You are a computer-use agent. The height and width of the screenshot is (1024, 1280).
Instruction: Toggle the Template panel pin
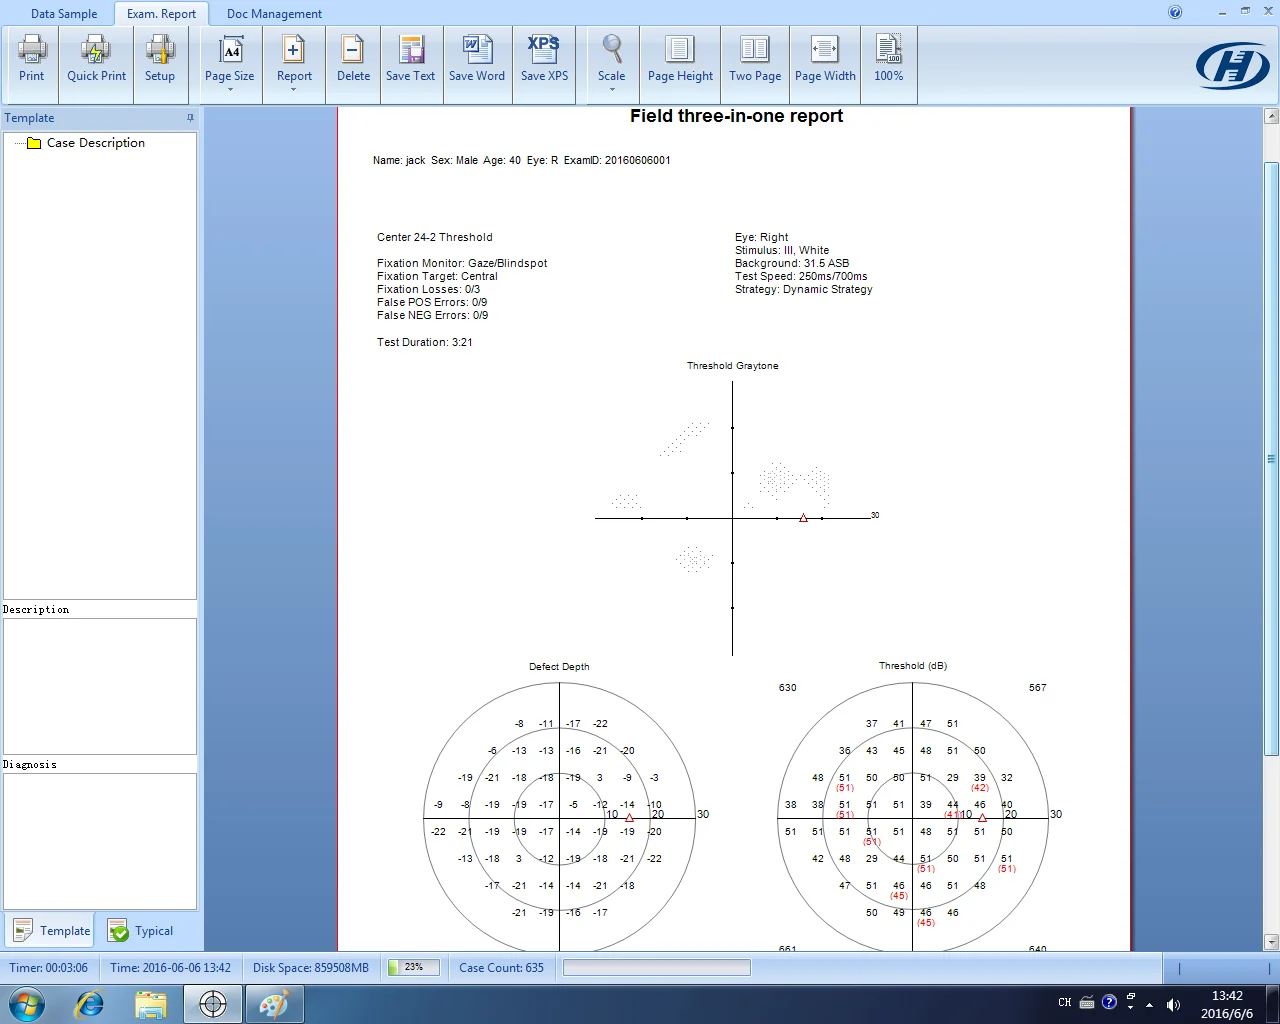[x=190, y=118]
